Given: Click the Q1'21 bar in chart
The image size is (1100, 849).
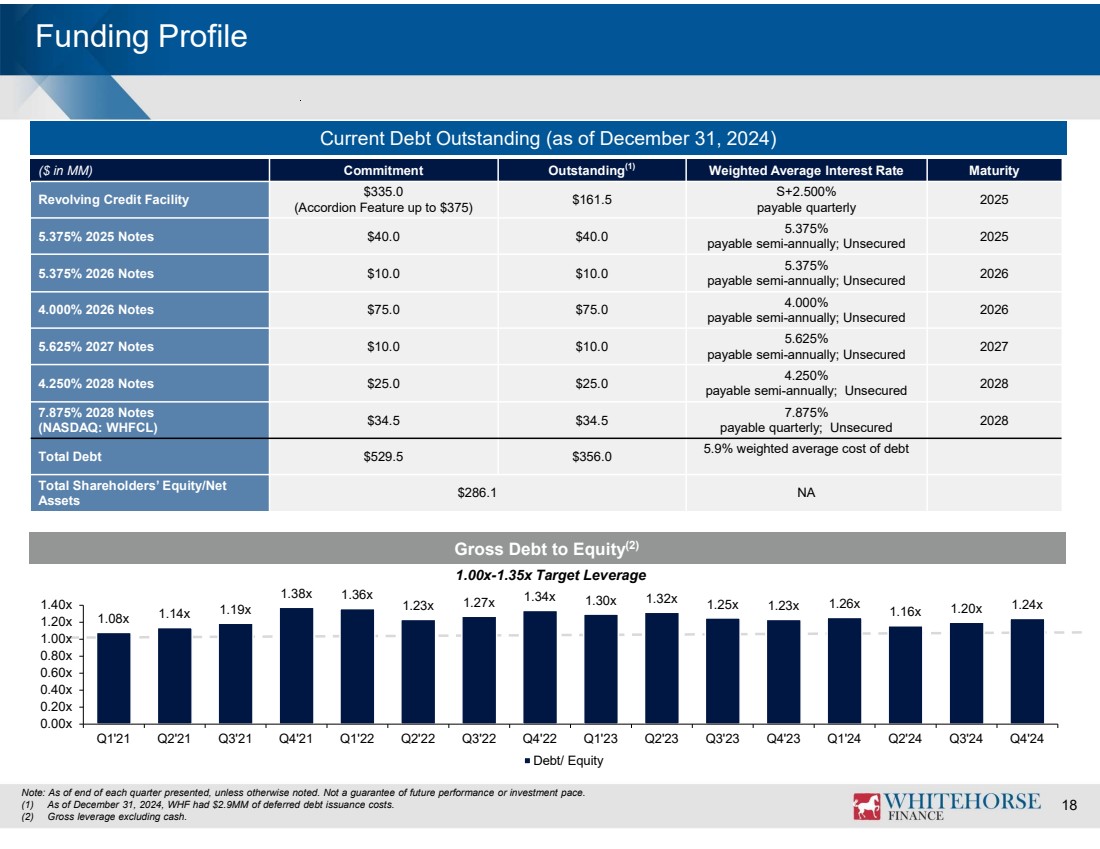Looking at the screenshot, I should (x=114, y=678).
